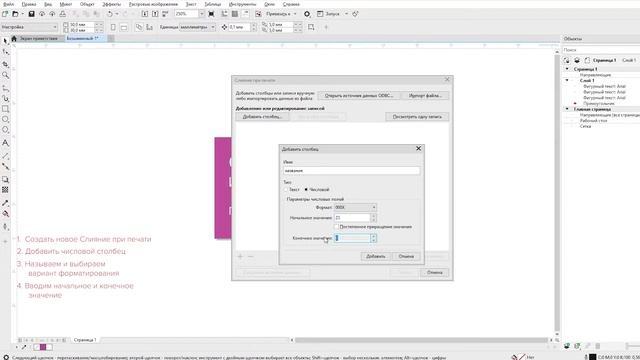Select the Drop Shadow tool
The image size is (640, 360).
(5, 179)
